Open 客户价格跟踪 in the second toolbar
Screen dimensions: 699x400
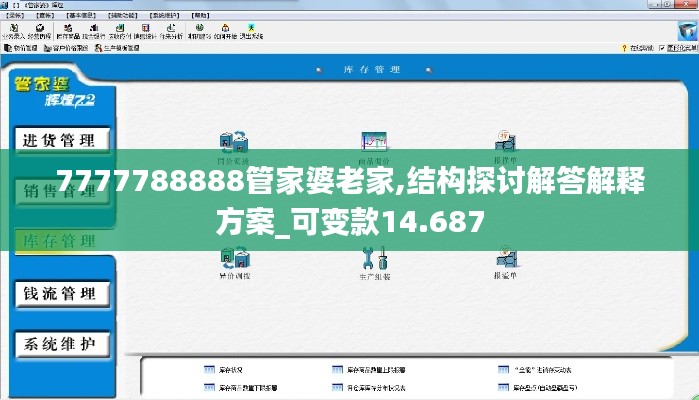tap(66, 48)
